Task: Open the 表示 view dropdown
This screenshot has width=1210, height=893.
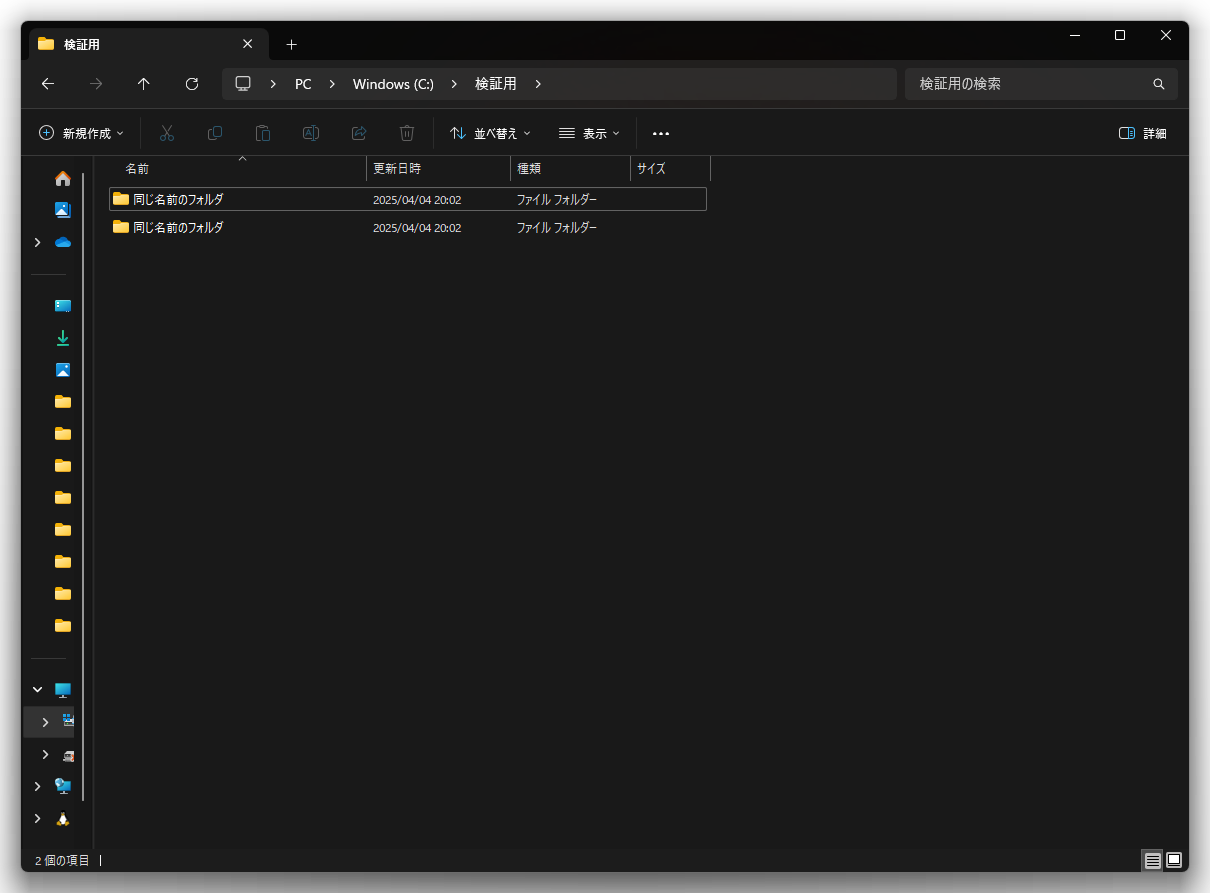Action: [590, 133]
